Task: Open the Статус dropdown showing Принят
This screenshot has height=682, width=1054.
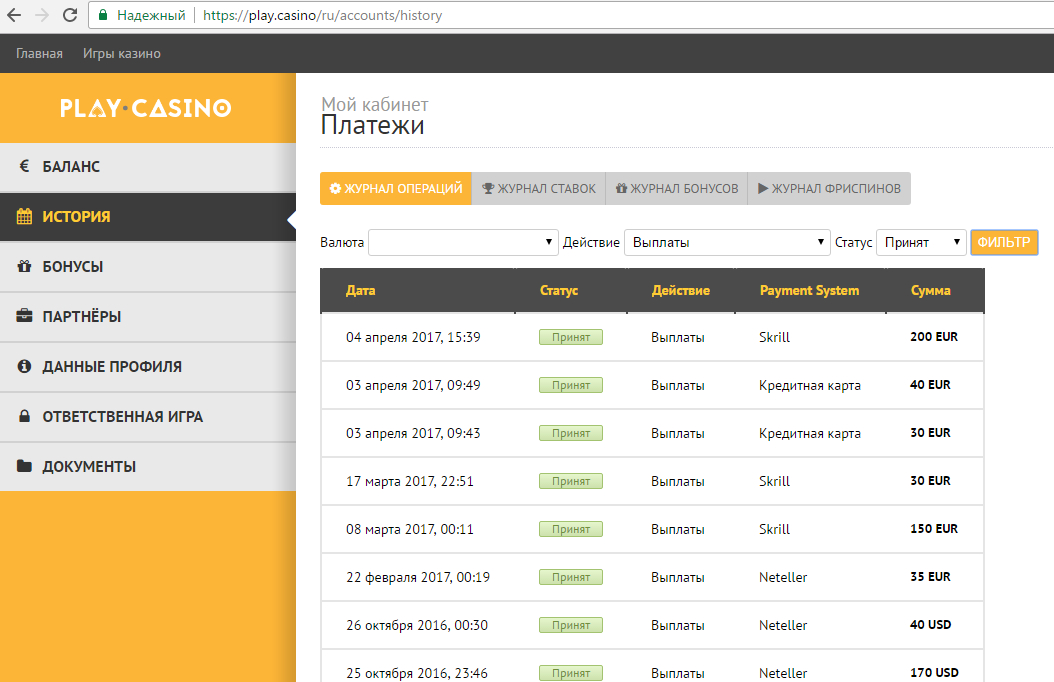Action: tap(920, 242)
